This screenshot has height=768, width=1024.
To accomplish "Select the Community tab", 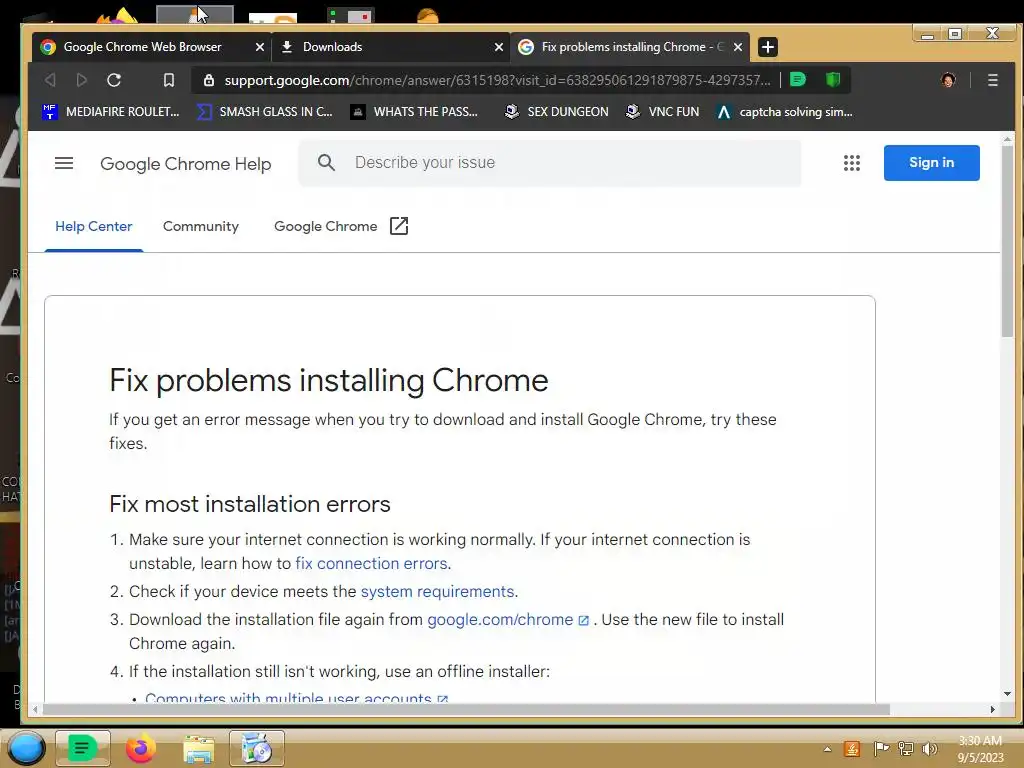I will click(200, 227).
